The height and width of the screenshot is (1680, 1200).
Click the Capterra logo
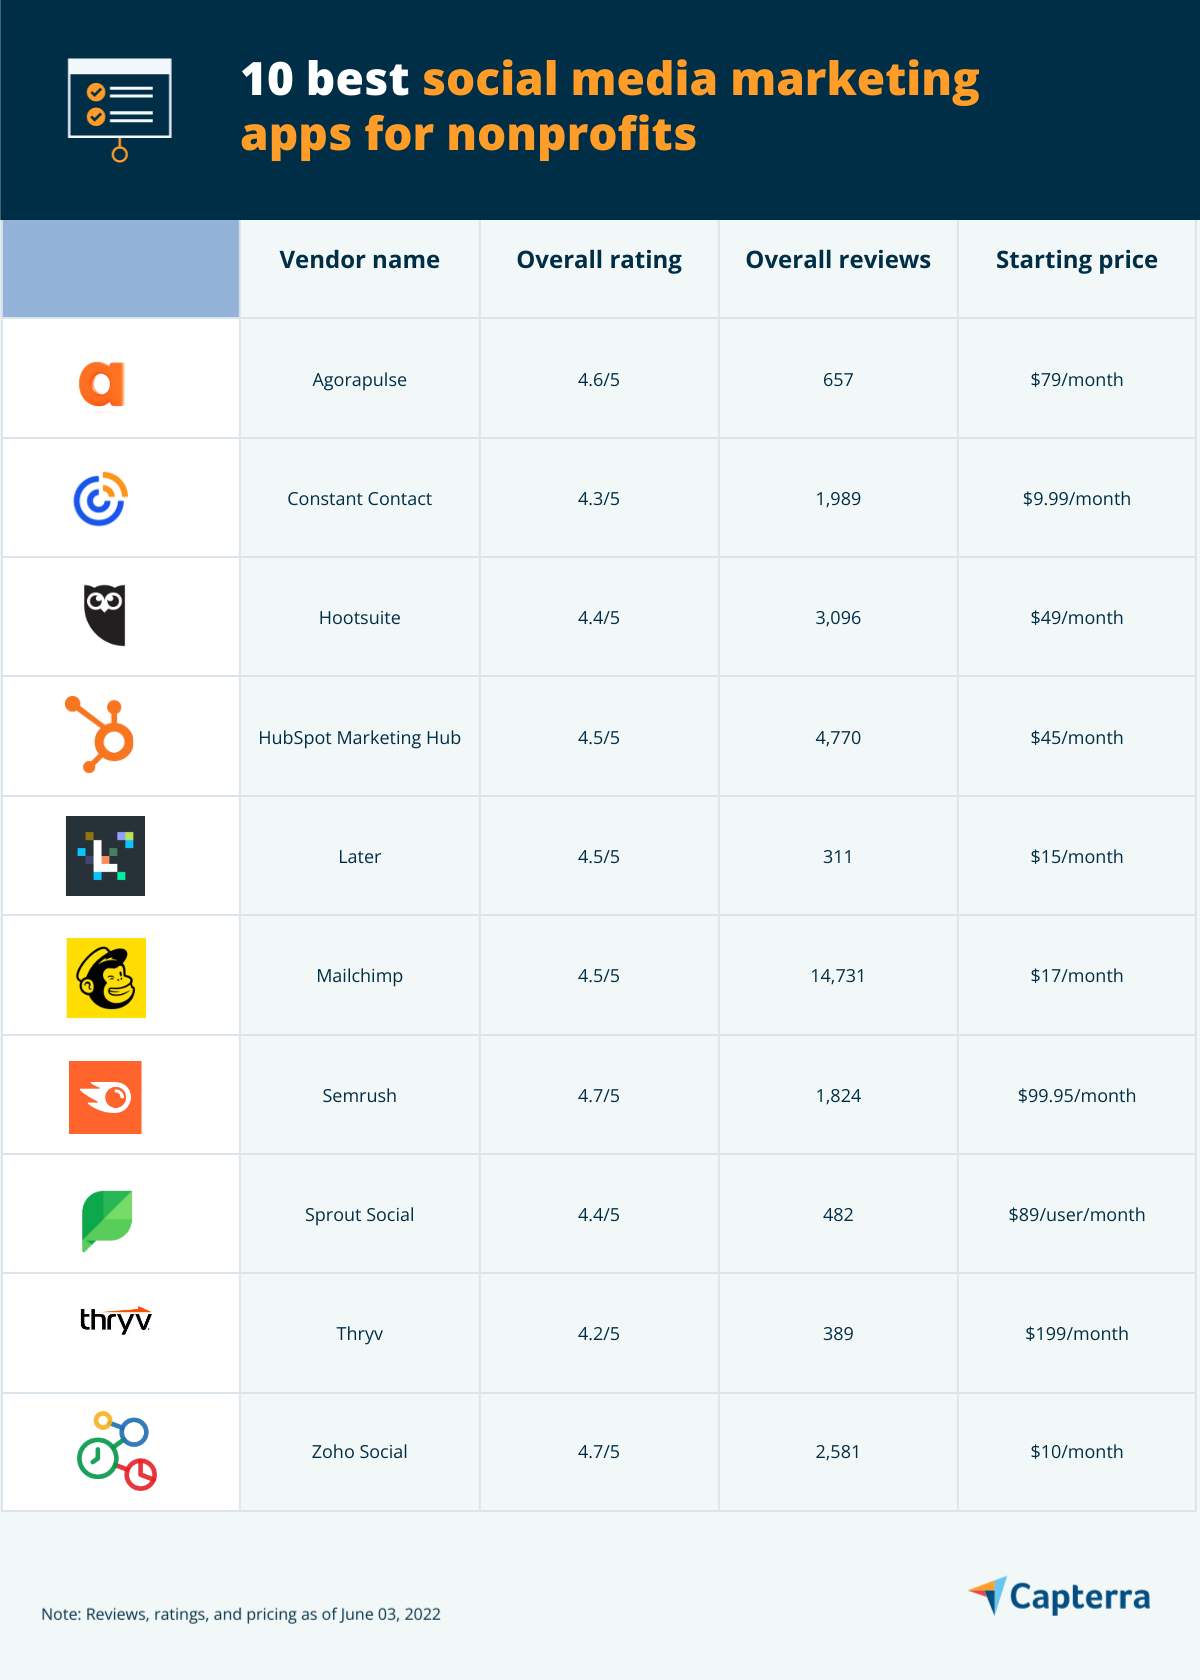[x=1060, y=1596]
